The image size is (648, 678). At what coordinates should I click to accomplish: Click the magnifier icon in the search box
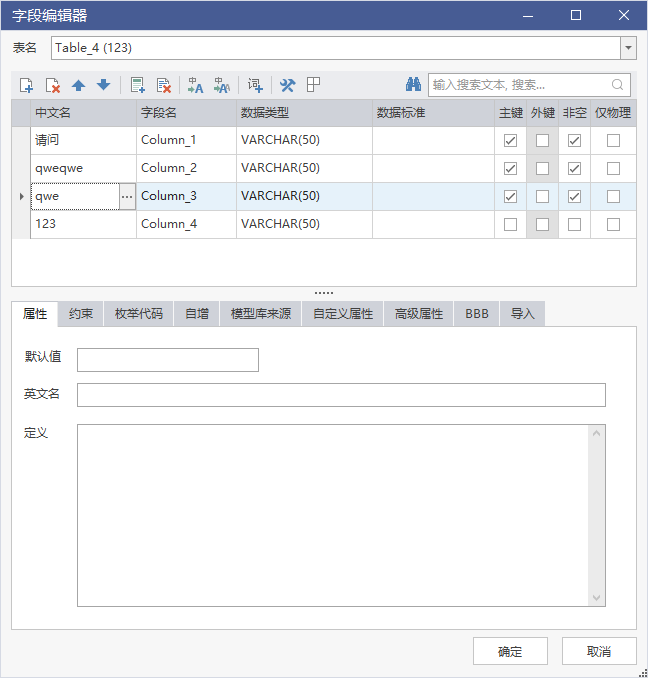(617, 85)
